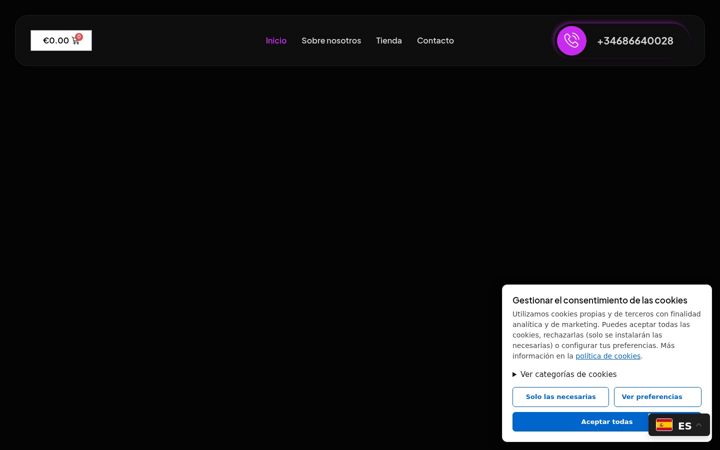Click the €0.00 cart total
Image resolution: width=720 pixels, height=450 pixels.
point(56,40)
